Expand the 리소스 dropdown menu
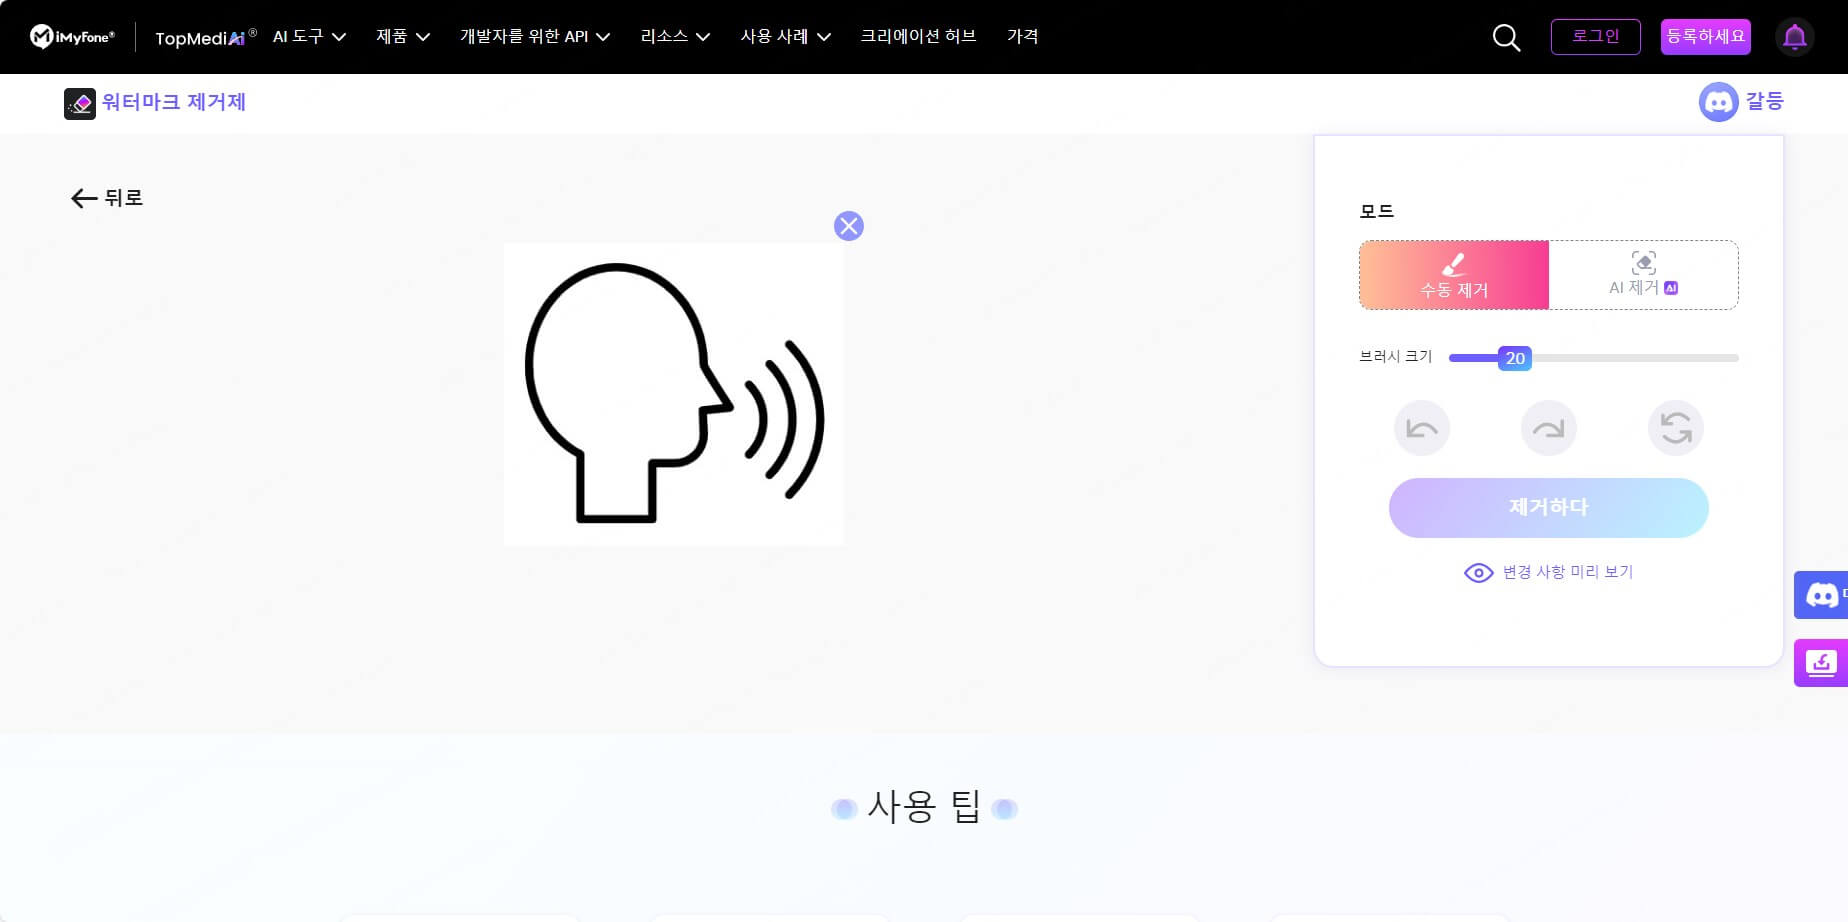The width and height of the screenshot is (1848, 922). tap(675, 37)
